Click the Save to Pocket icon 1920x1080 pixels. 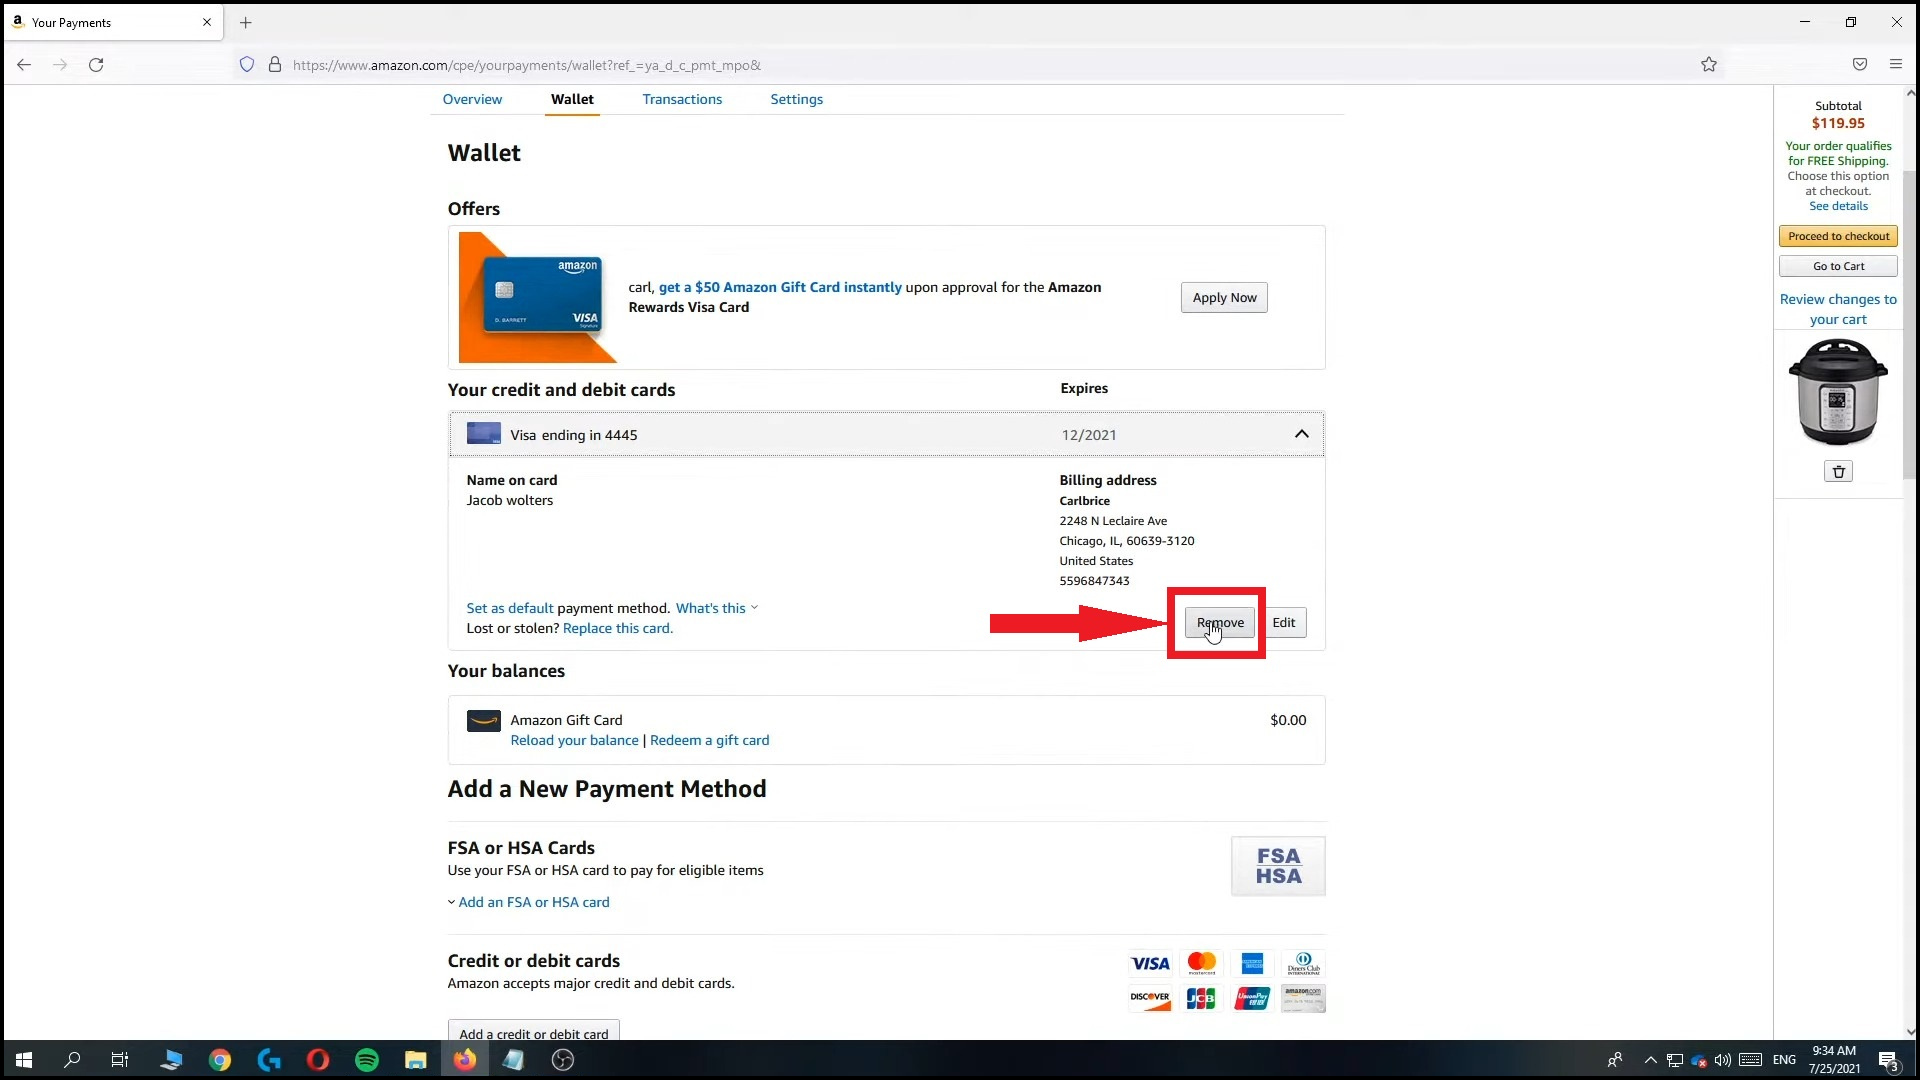(1859, 65)
